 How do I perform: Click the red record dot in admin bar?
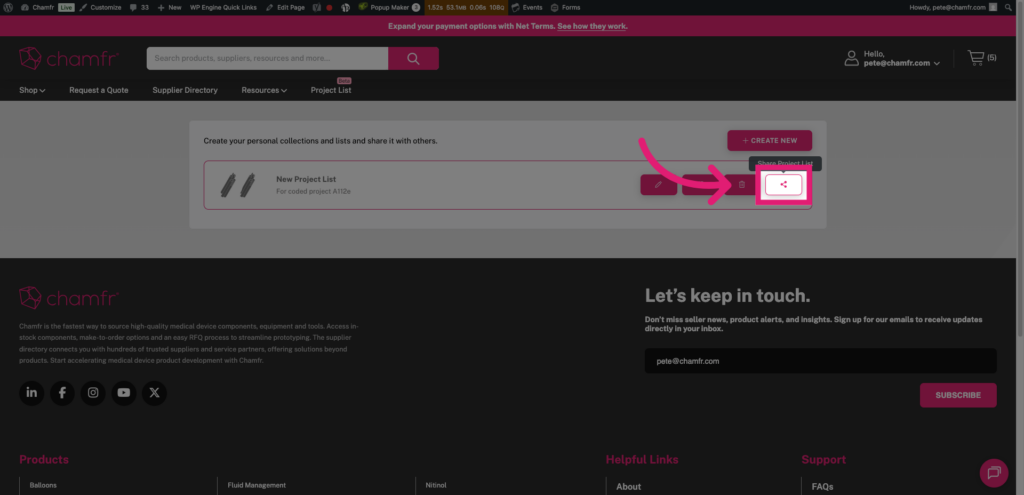point(329,8)
